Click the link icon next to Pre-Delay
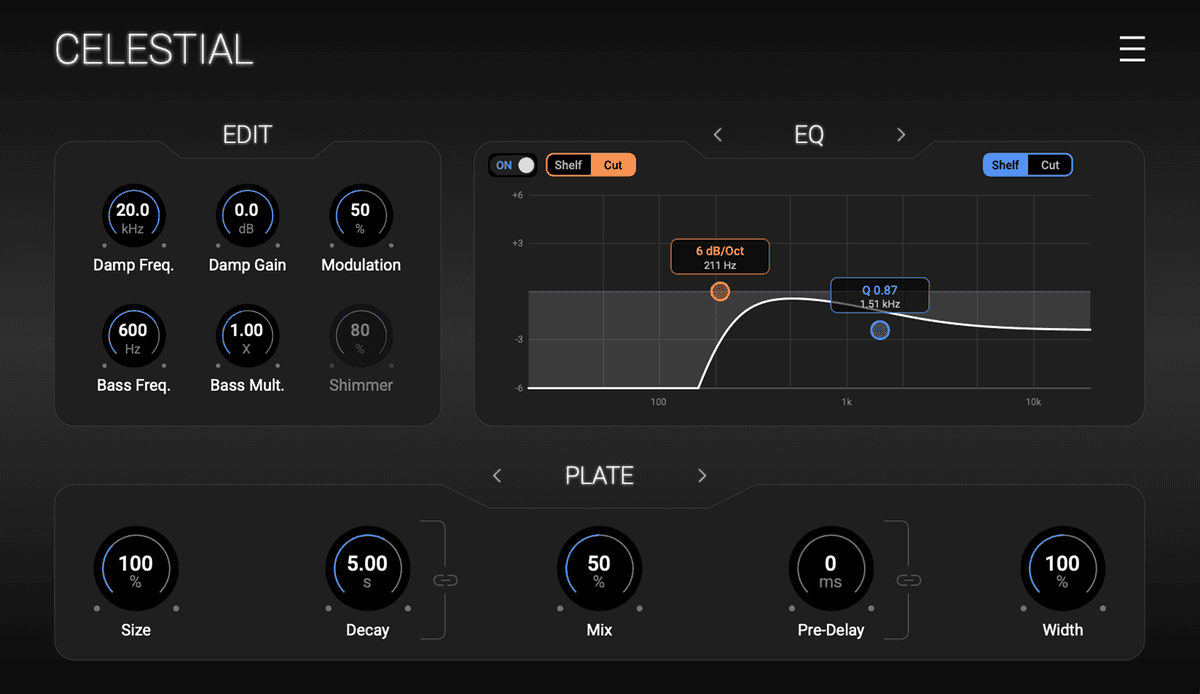Screen dimensions: 1200x694 (908, 580)
